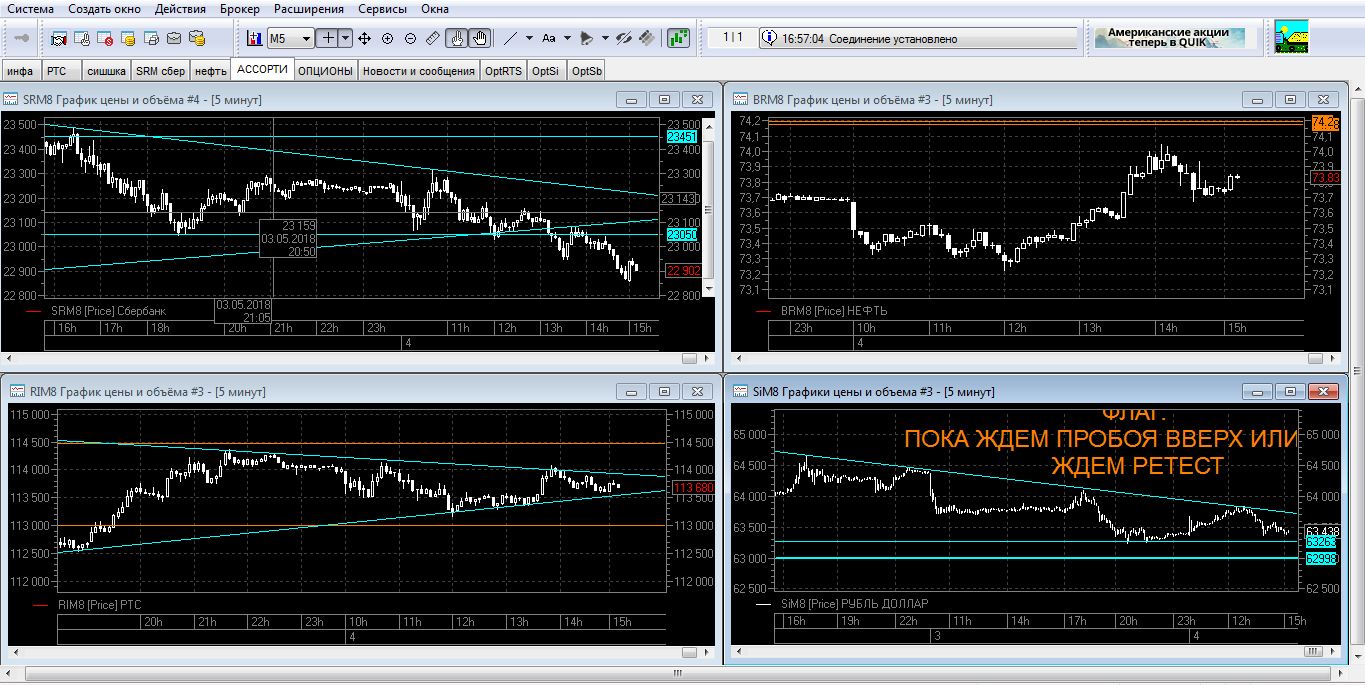Image resolution: width=1365 pixels, height=685 pixels.
Task: Switch to the OptRTS tab
Action: tap(504, 71)
